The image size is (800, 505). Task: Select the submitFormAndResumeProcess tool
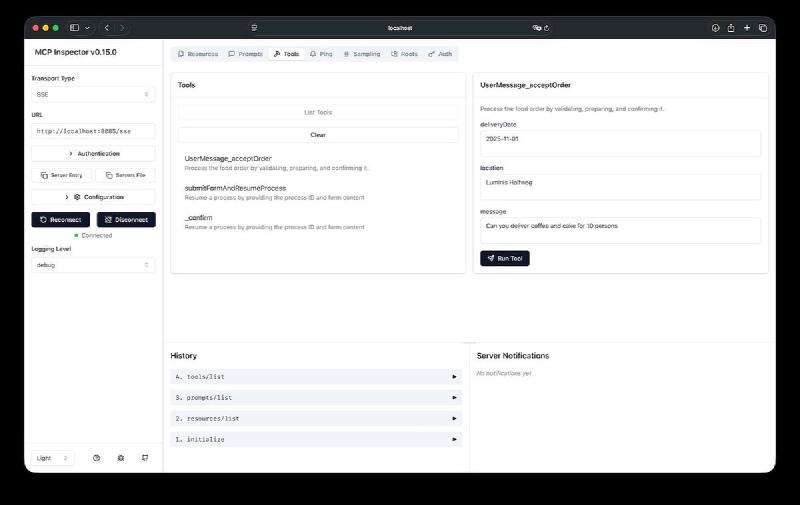pyautogui.click(x=318, y=192)
